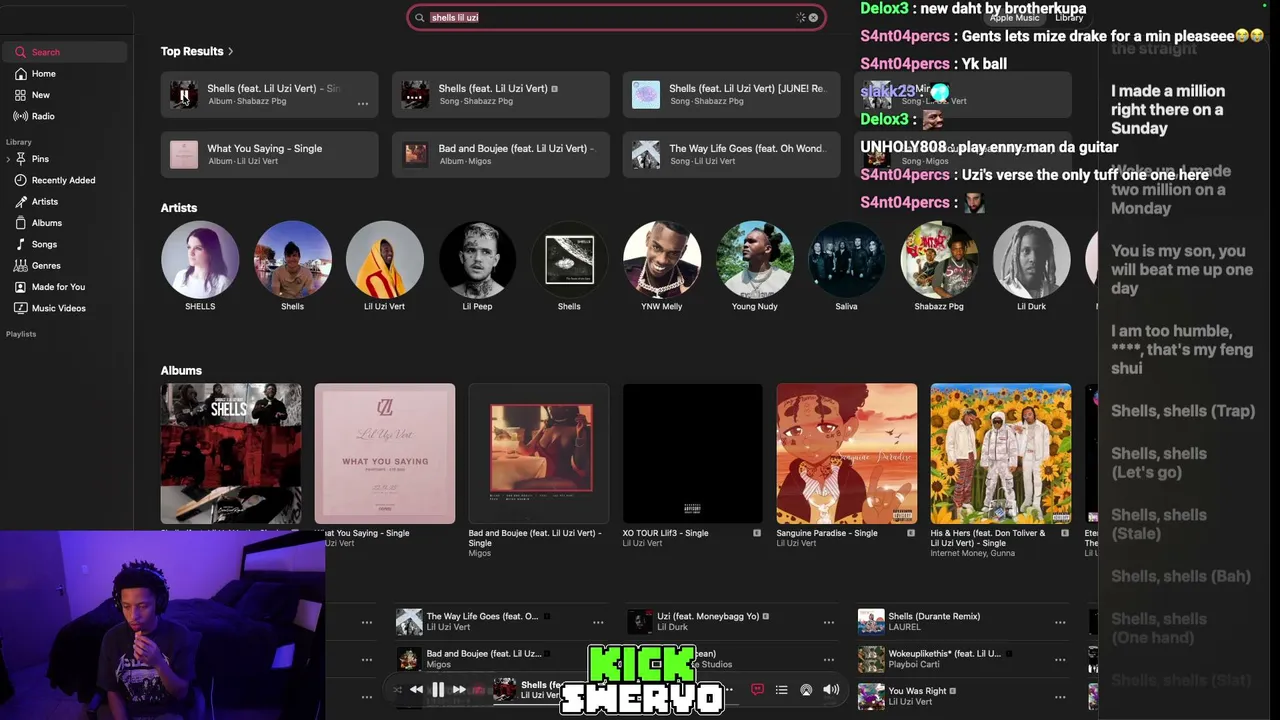Click the volume speaker icon

click(x=831, y=689)
